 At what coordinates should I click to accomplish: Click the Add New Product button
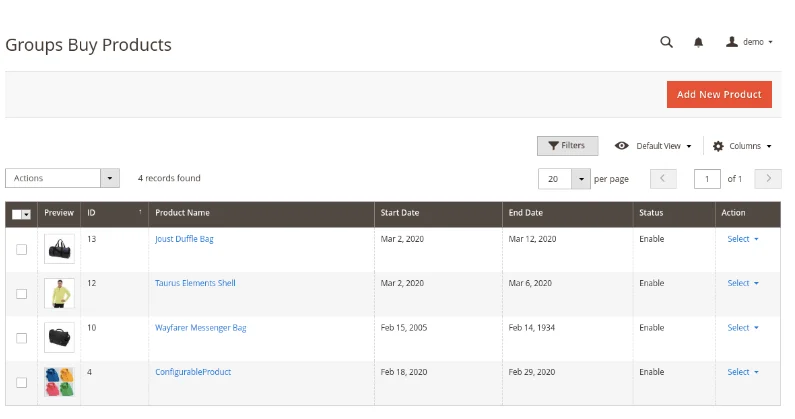[719, 94]
